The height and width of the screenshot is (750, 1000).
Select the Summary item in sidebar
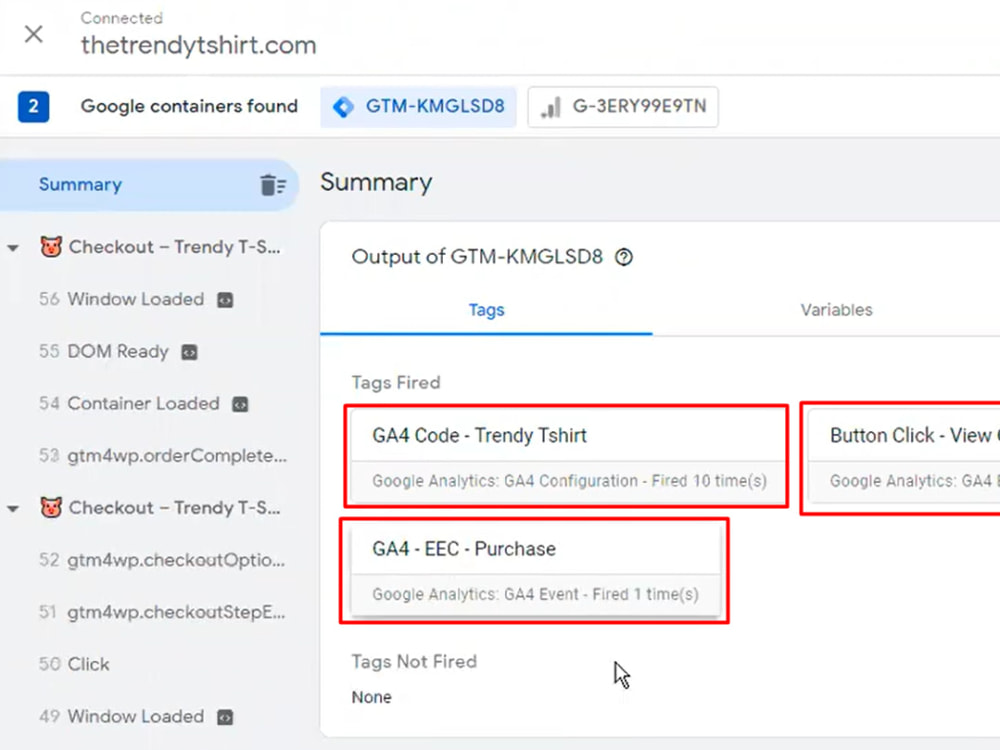click(x=149, y=185)
